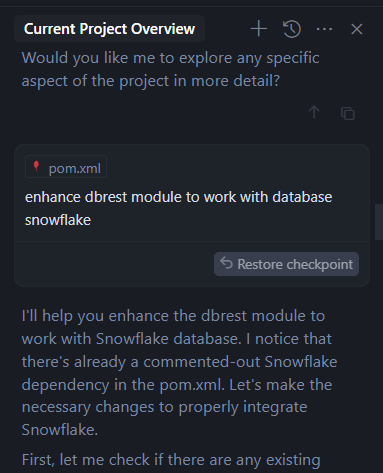Copy the assistant response with copy icon
Image resolution: width=383 pixels, height=473 pixels.
coord(348,113)
